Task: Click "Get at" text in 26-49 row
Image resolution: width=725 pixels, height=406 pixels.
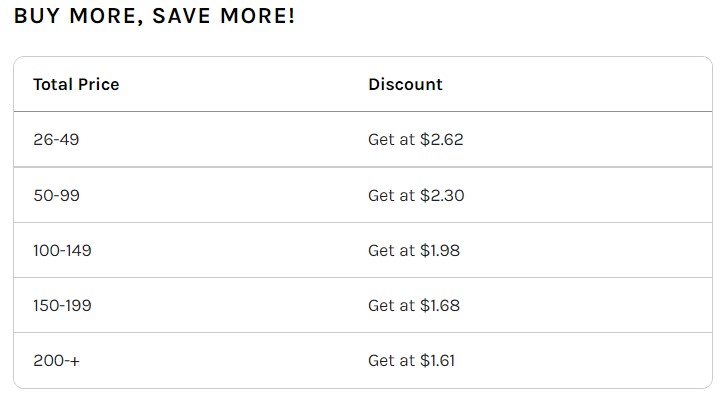Action: pyautogui.click(x=391, y=140)
